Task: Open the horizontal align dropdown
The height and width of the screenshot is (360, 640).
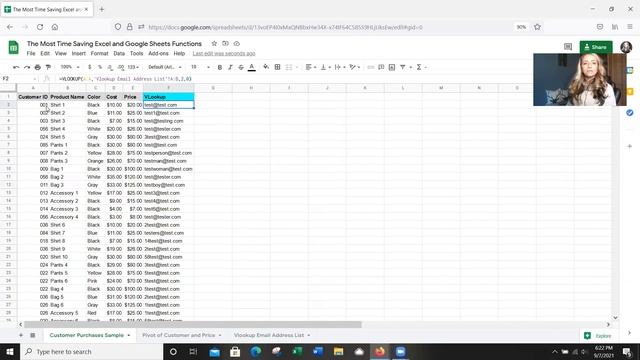Action: click(x=311, y=67)
